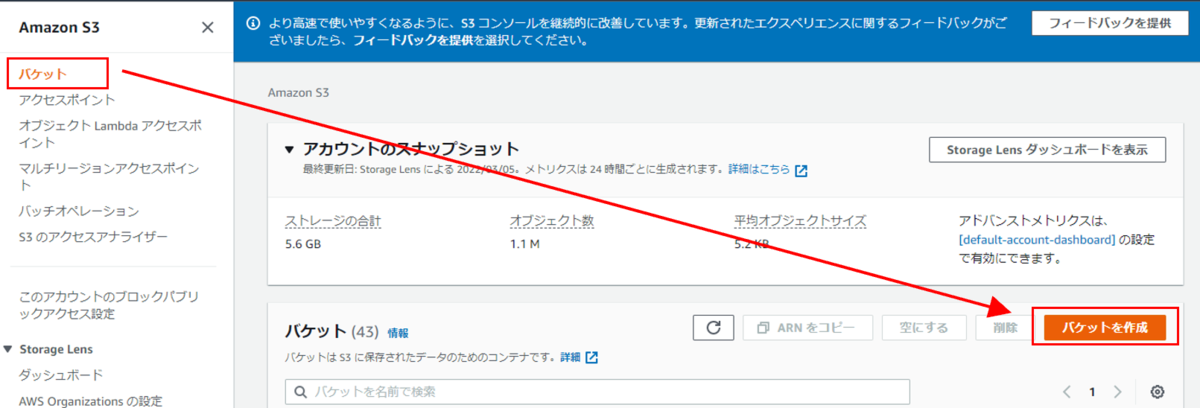Click the 情報 link next to バケット heading
The image size is (1200, 408).
click(x=398, y=332)
